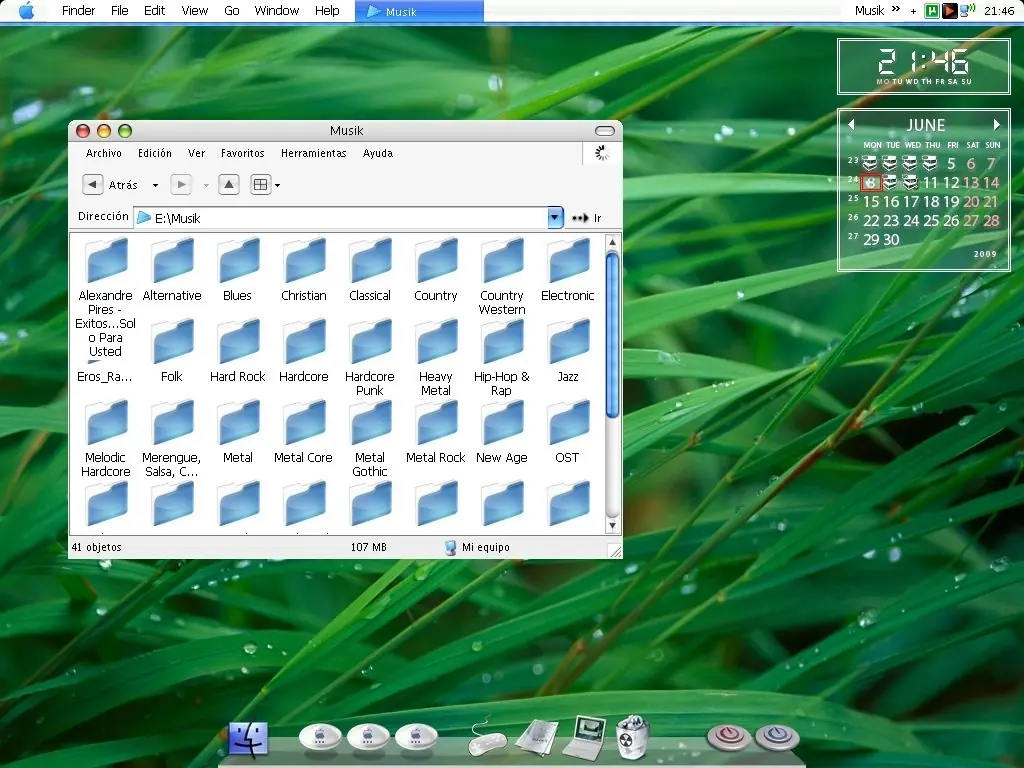Select the Metal folder
Screen dimensions: 1024x768
[238, 432]
